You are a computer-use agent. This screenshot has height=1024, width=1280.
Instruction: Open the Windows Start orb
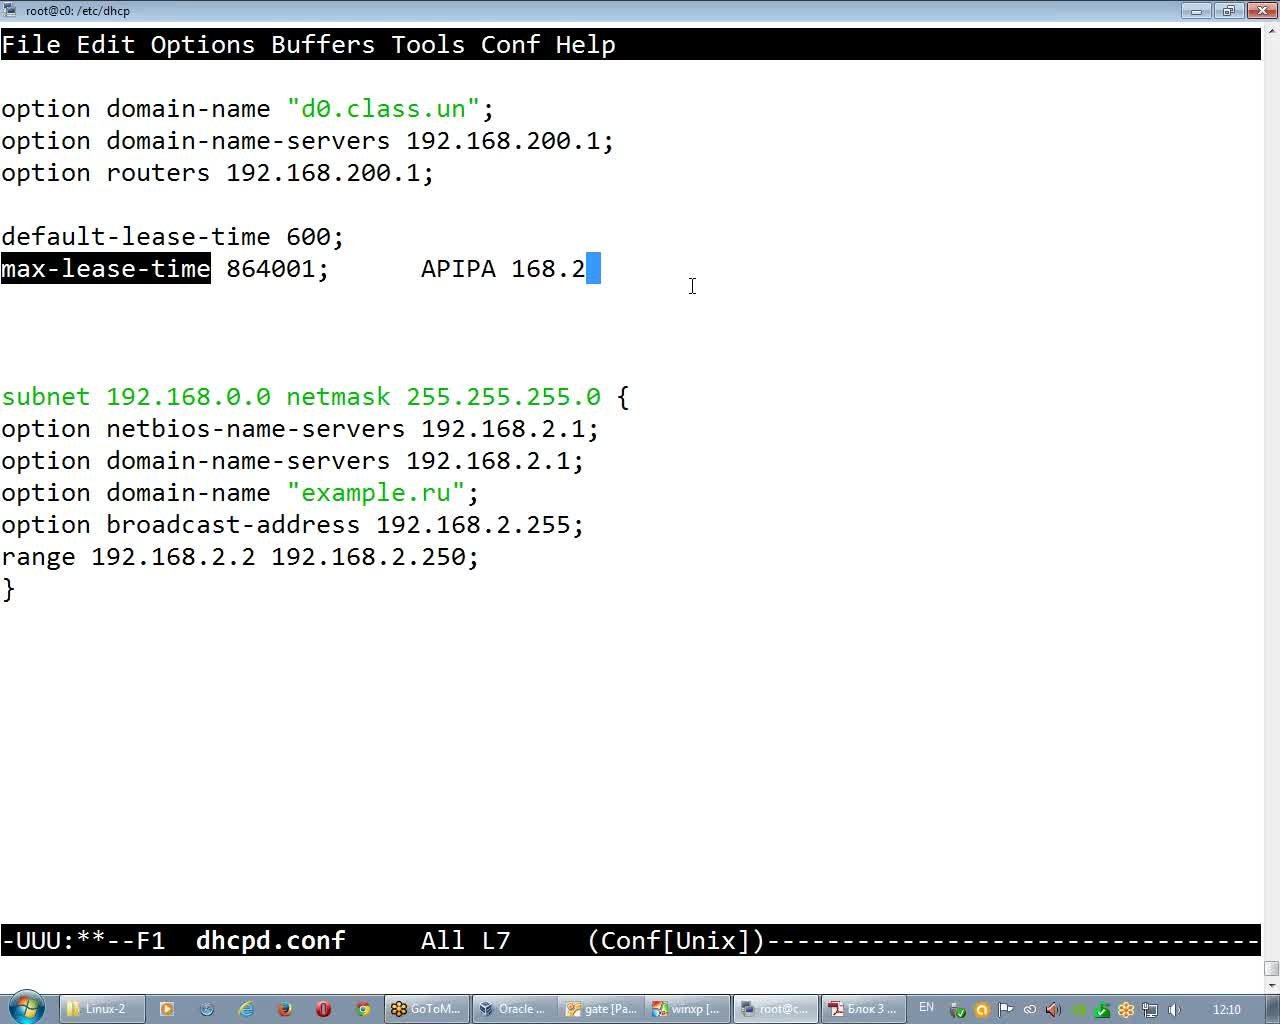[27, 1008]
